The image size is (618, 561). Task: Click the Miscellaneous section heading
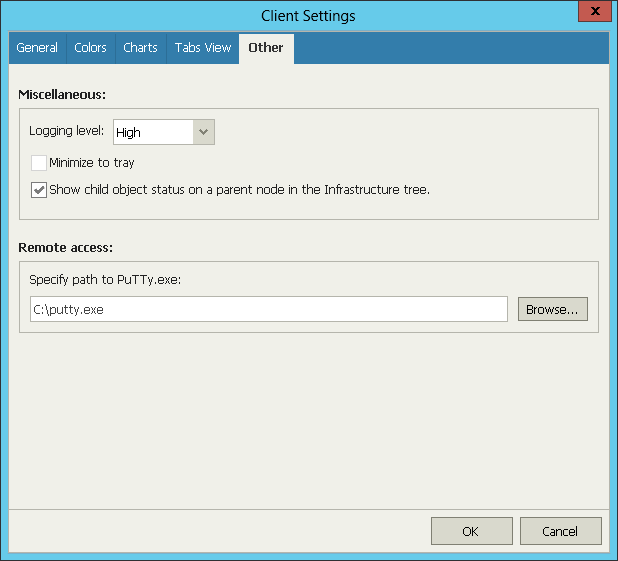pos(62,95)
